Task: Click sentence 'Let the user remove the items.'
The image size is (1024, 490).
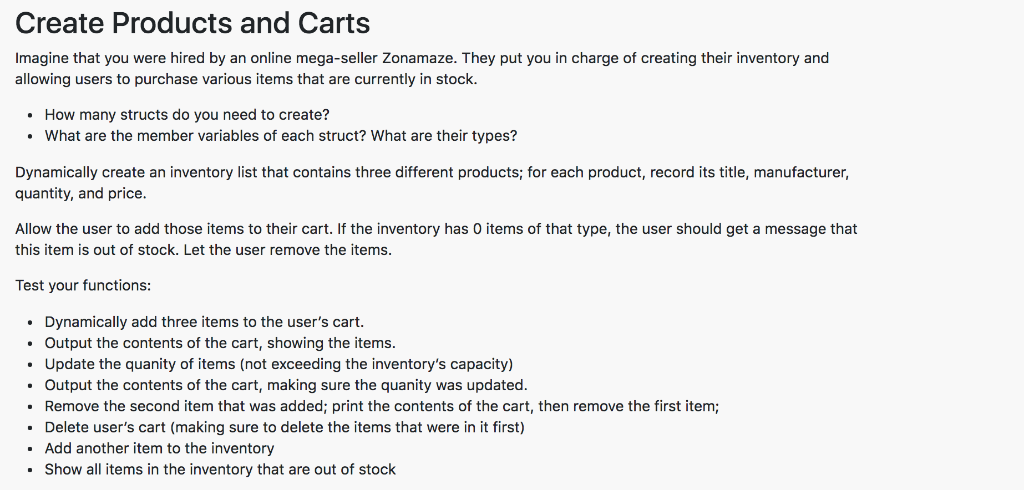Action: tap(287, 250)
